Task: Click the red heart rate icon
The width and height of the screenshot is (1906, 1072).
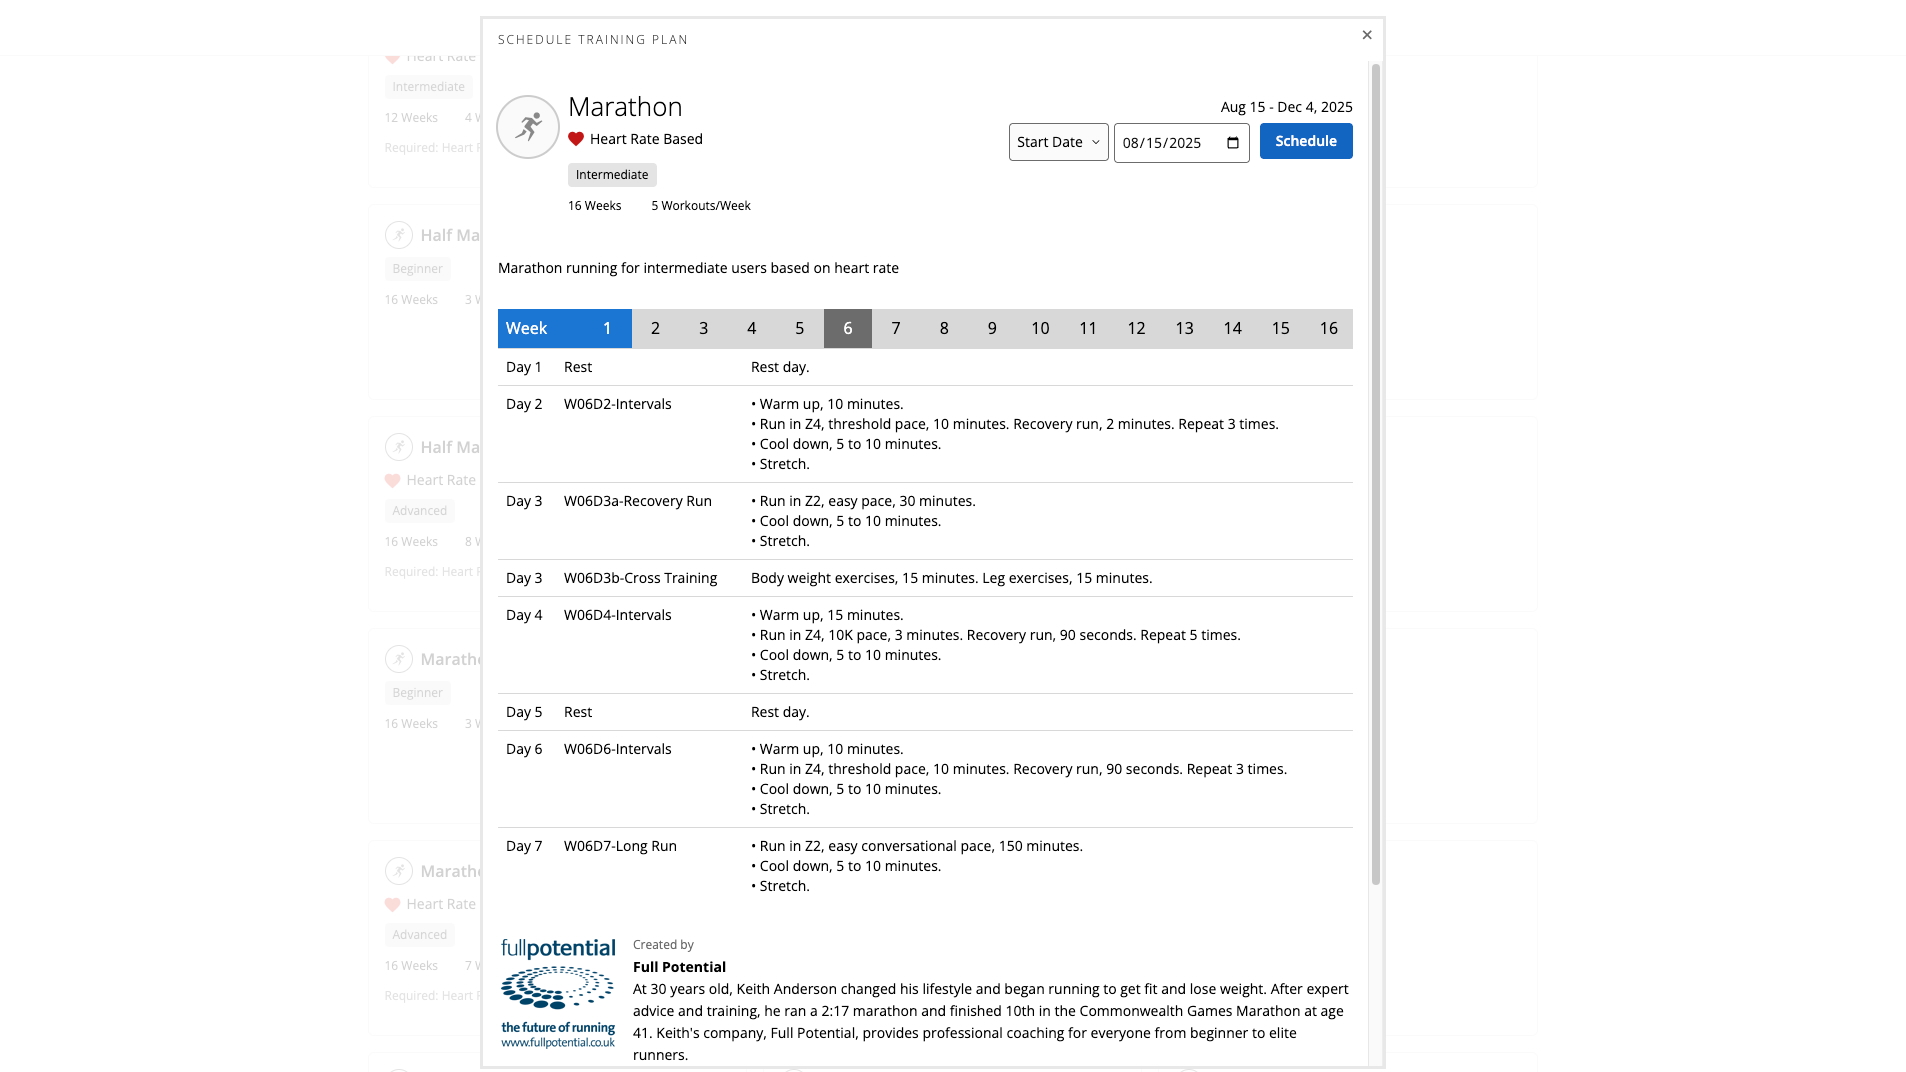Action: click(576, 139)
